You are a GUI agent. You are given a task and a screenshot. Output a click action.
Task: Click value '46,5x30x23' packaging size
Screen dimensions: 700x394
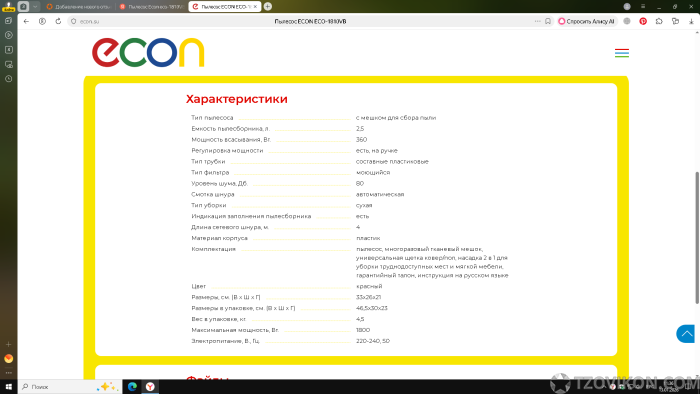[x=371, y=308]
